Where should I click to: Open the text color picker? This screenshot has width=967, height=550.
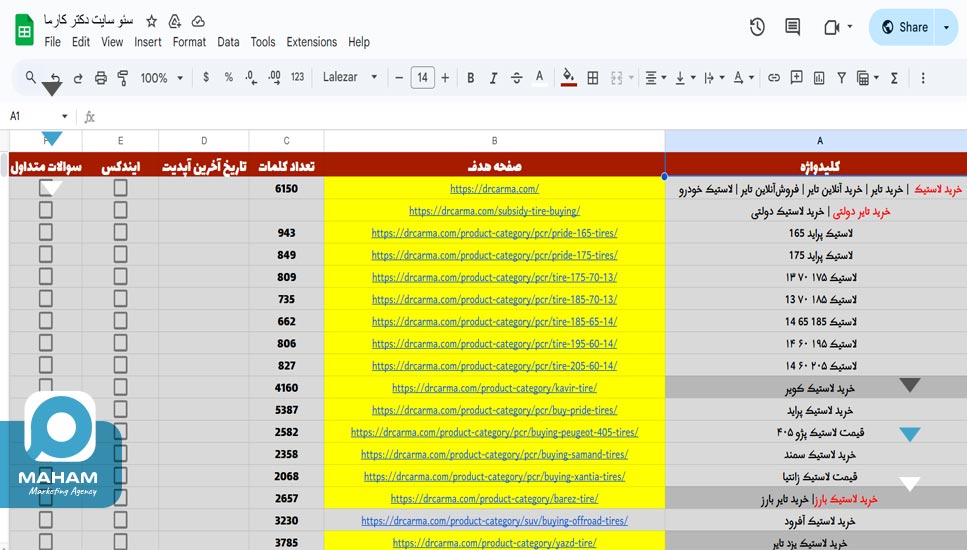point(540,78)
